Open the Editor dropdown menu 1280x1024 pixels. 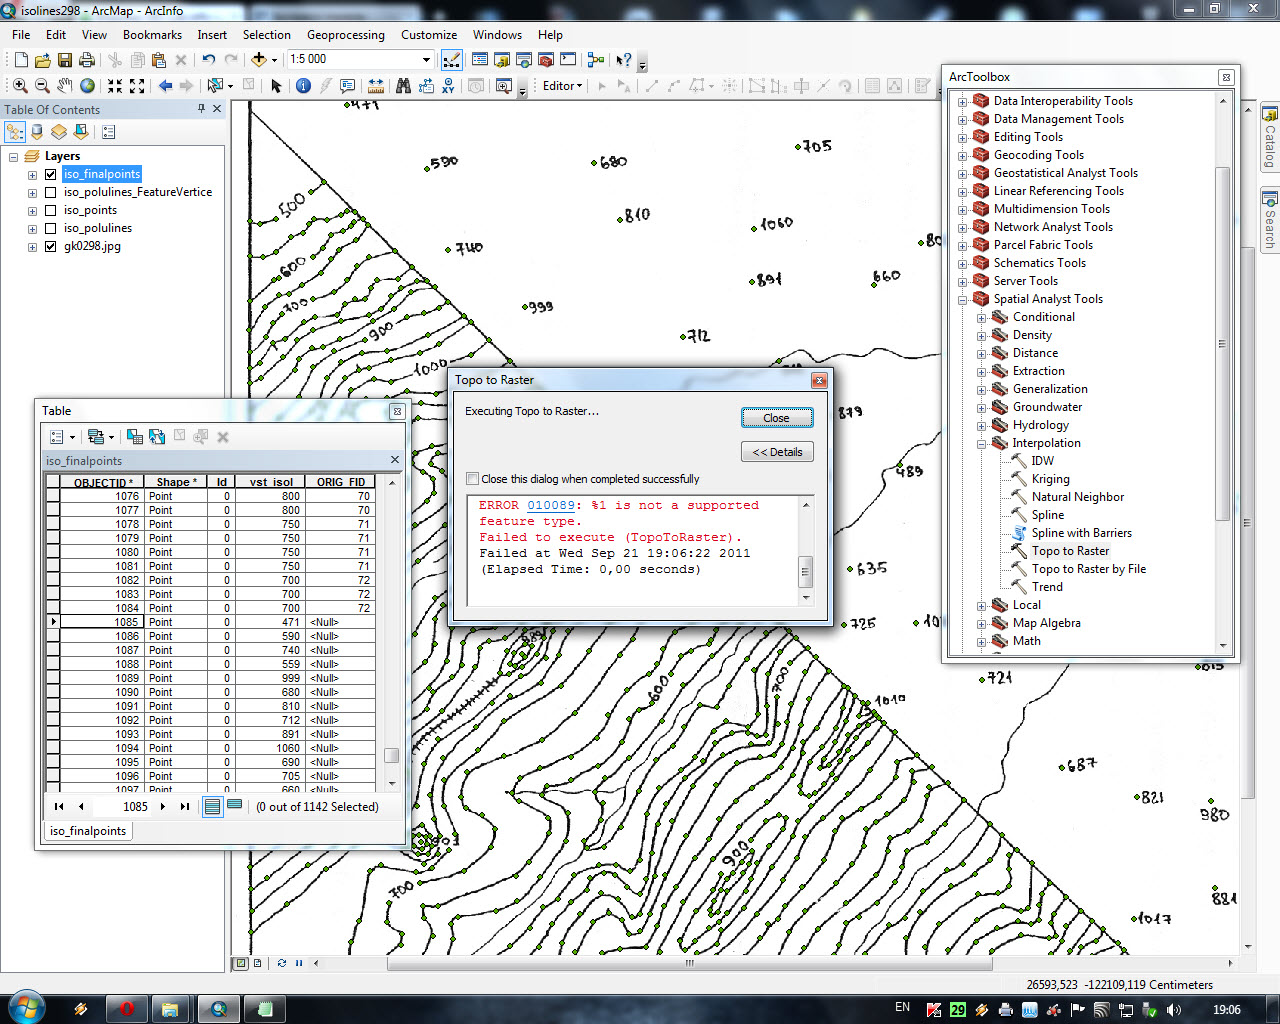[562, 86]
